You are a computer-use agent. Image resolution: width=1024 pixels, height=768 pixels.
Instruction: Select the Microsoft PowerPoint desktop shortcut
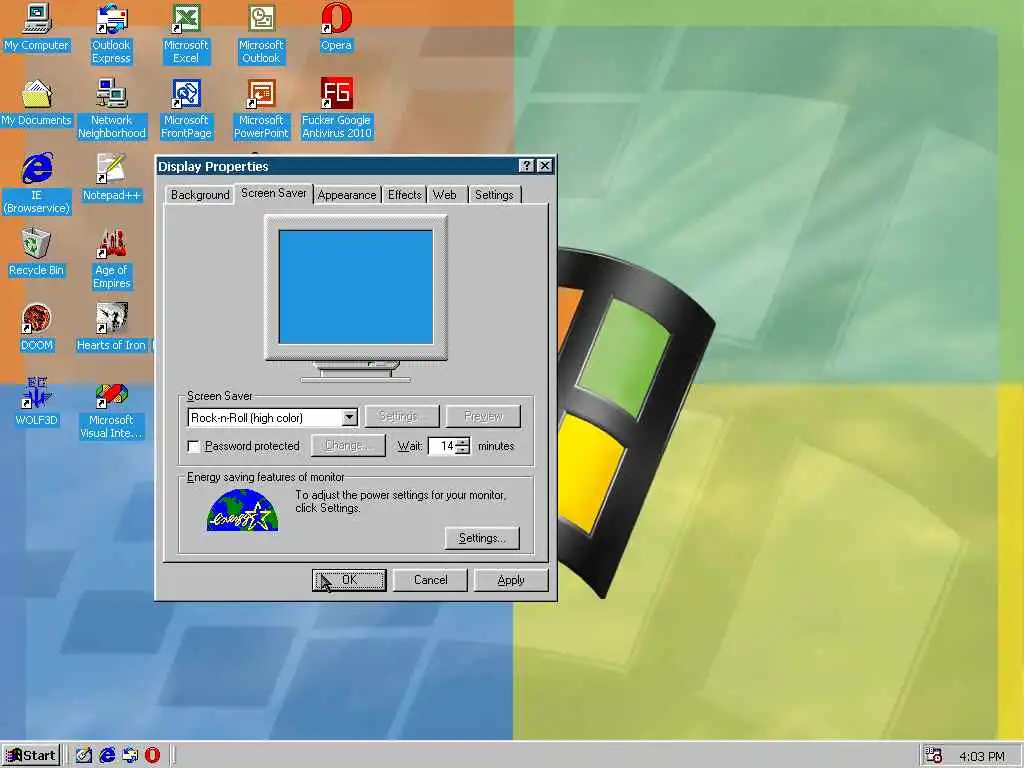tap(261, 109)
